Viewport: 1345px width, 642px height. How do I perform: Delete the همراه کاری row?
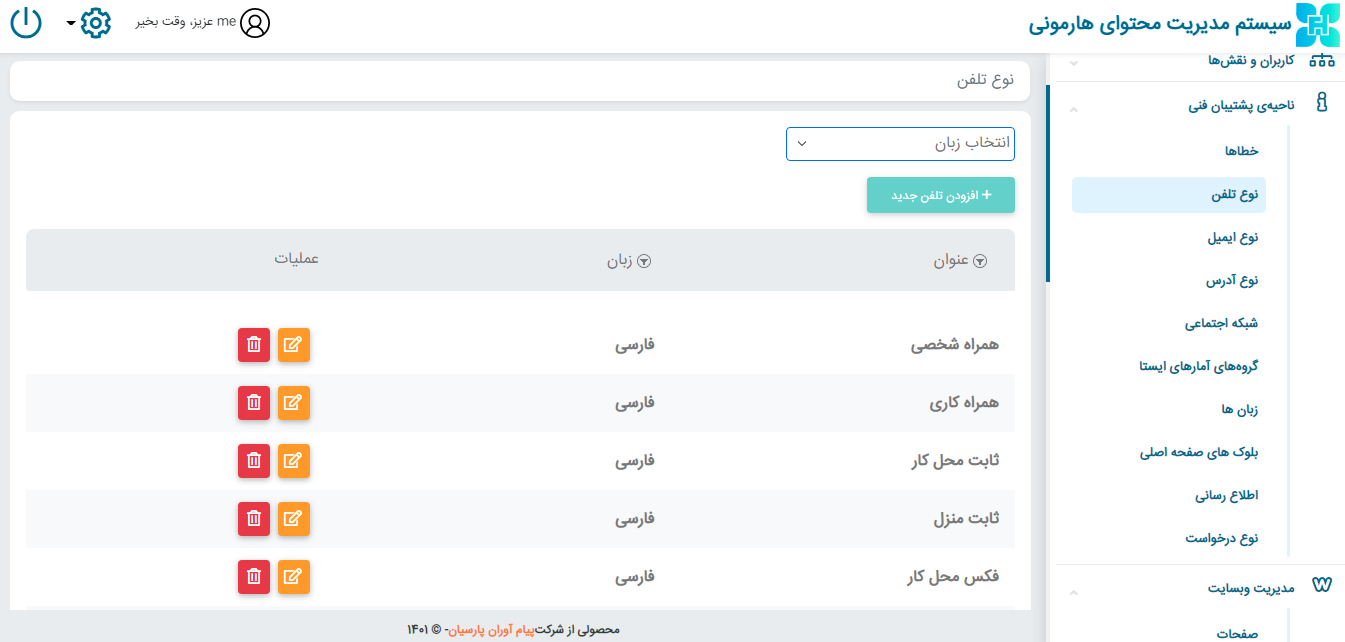tap(254, 403)
